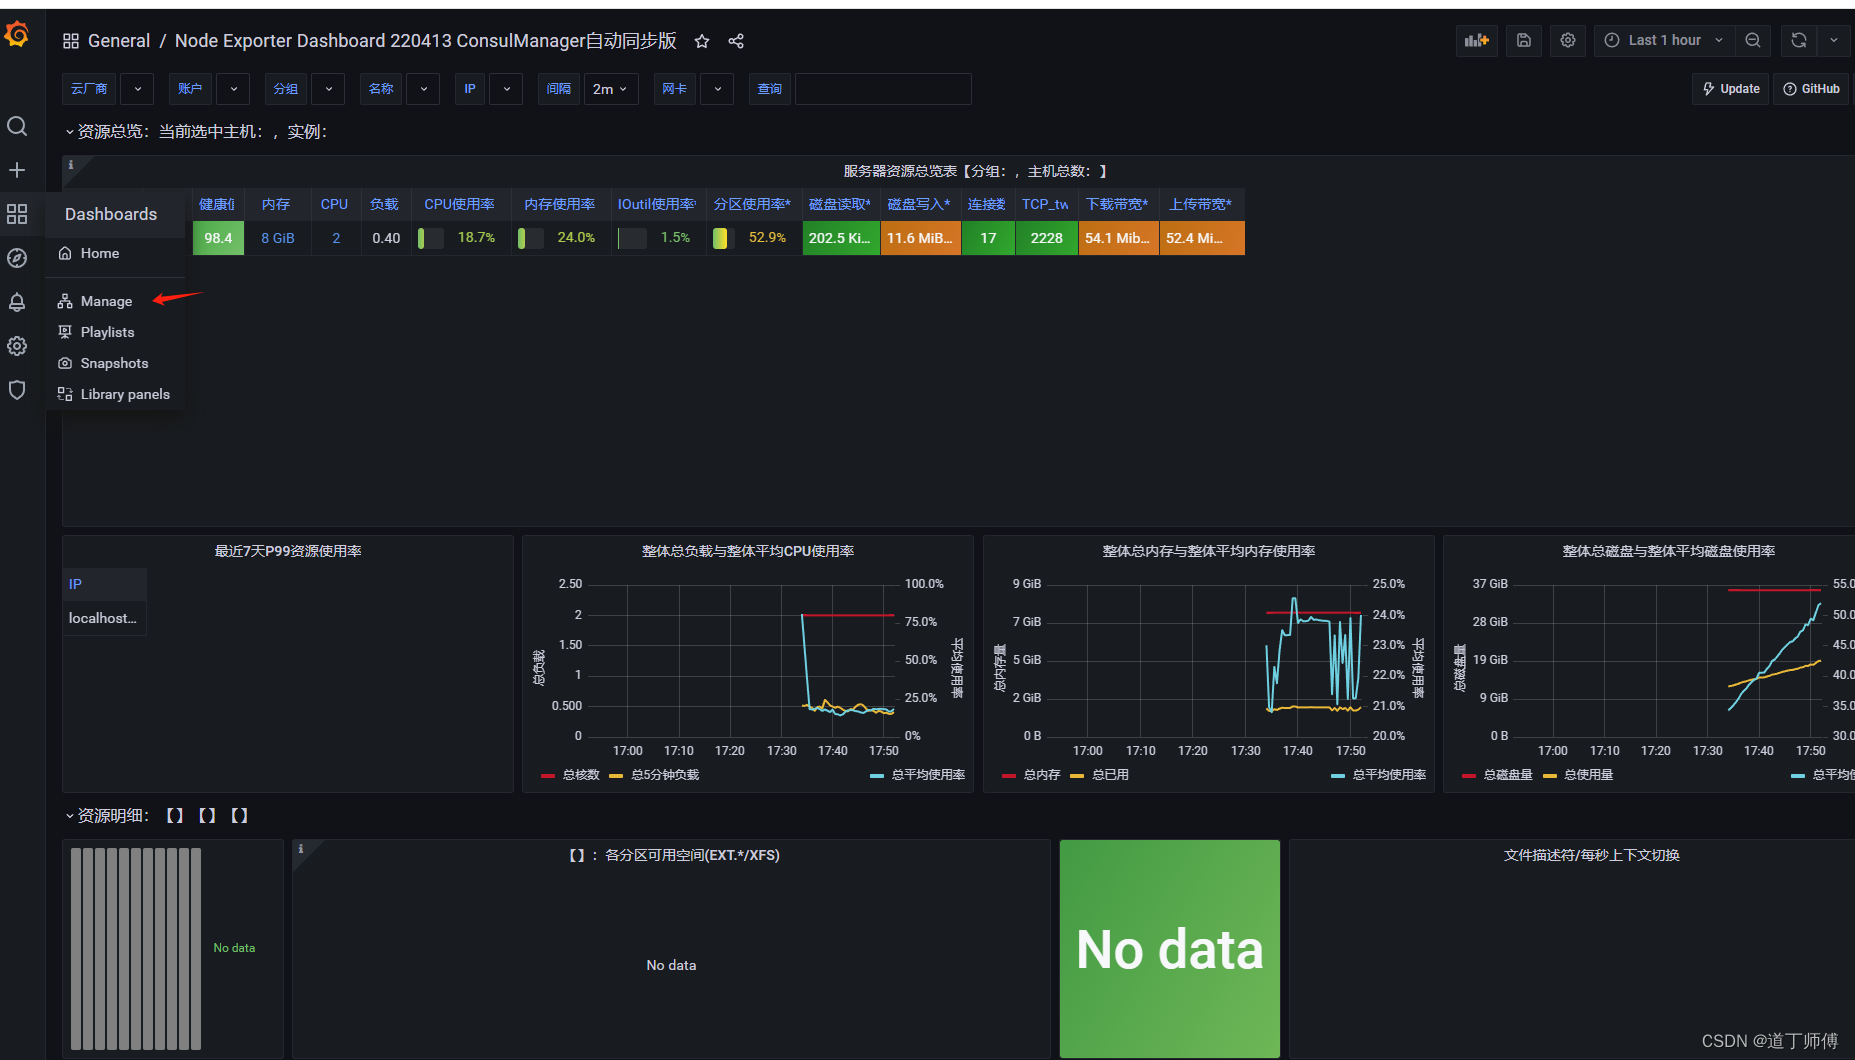Click the dashboard title Node Exporter Dashboard
Image resolution: width=1855 pixels, height=1060 pixels.
click(426, 41)
